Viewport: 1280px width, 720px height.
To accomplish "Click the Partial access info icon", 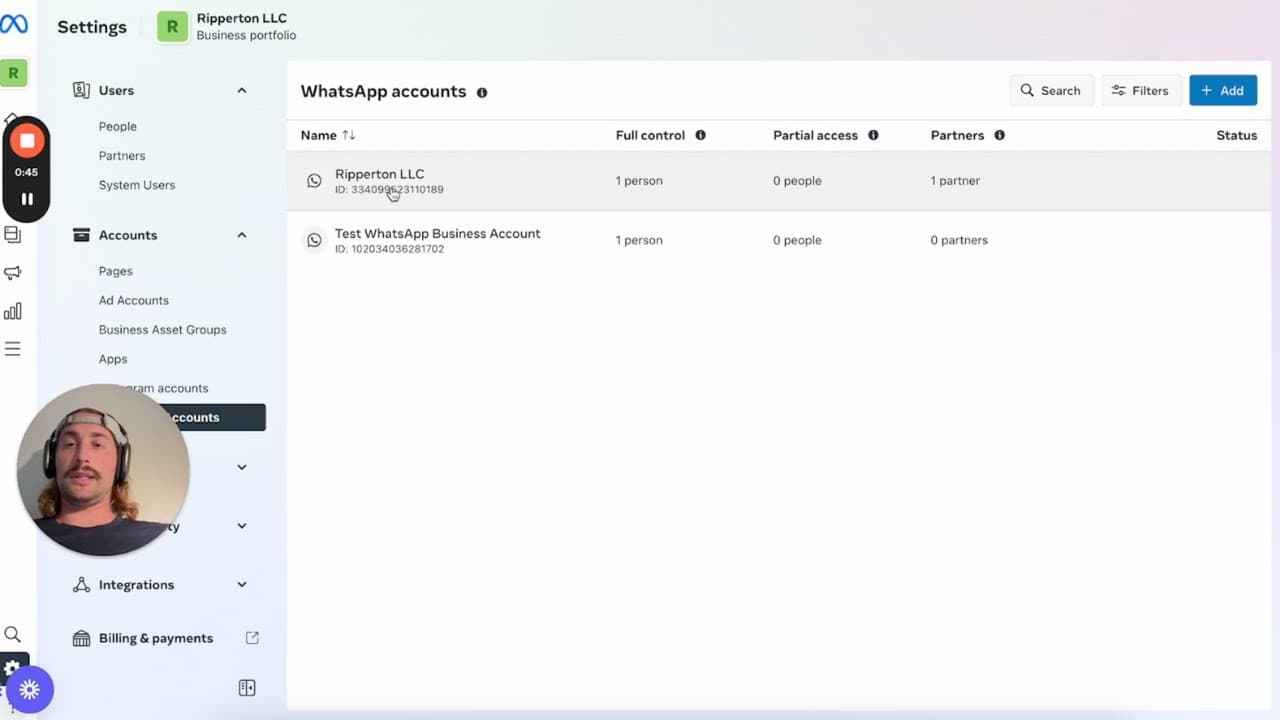I will pos(873,135).
